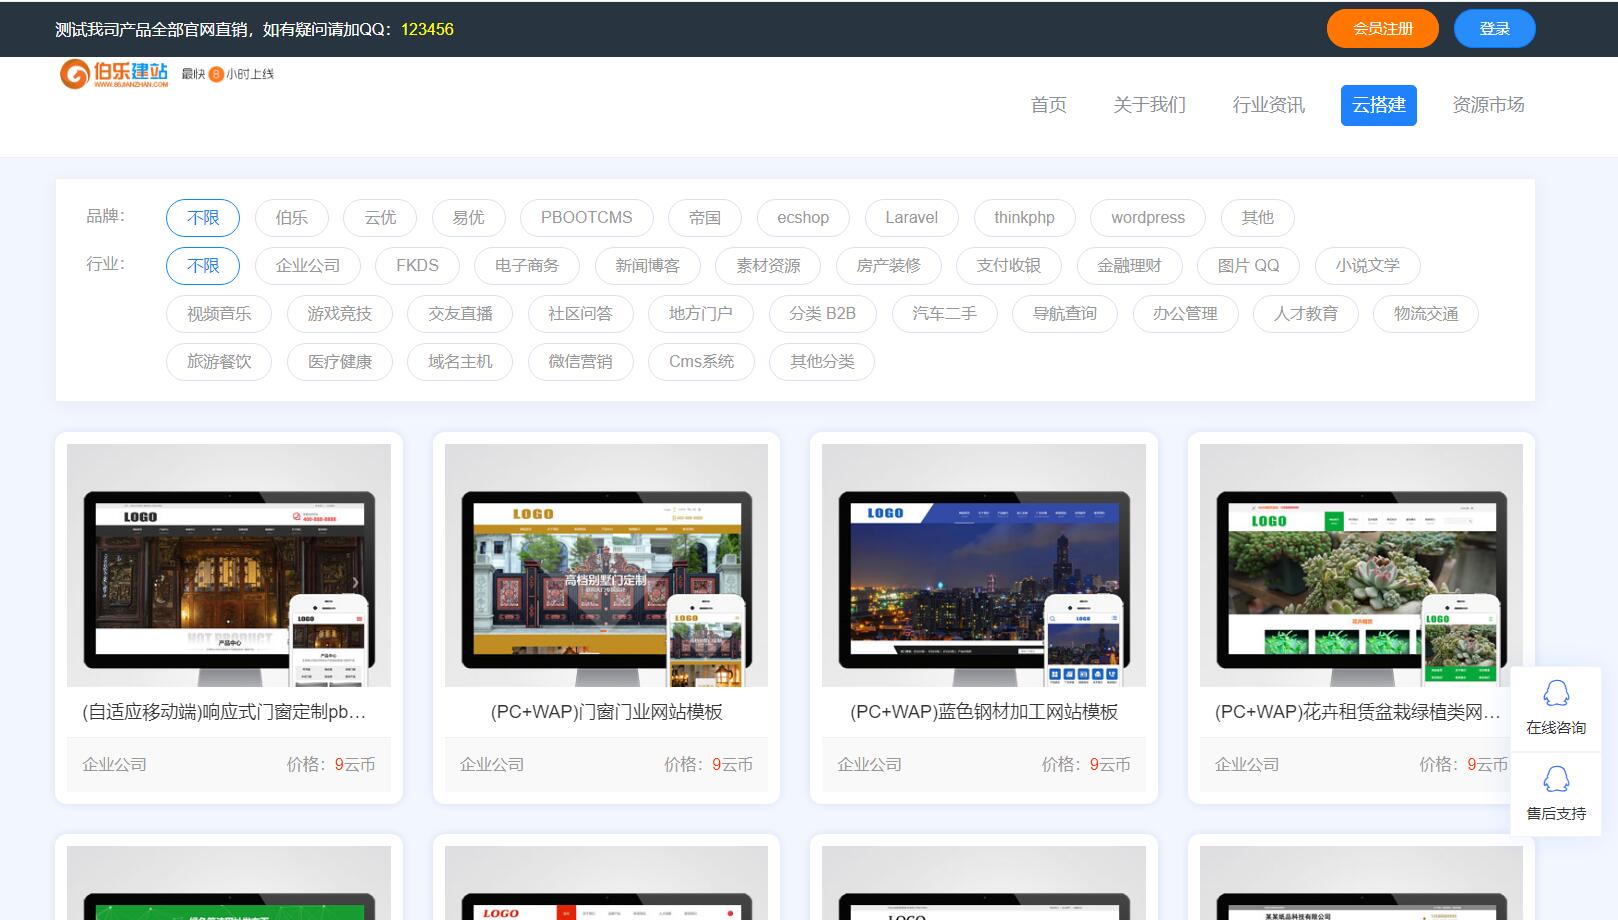
Task: Go to 首页 in navigation
Action: coord(1048,105)
